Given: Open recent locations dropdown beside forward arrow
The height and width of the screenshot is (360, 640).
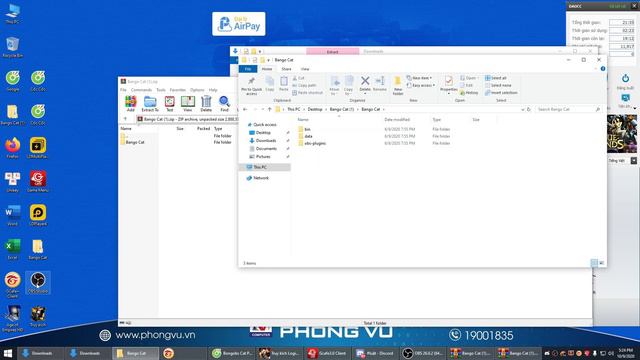Looking at the screenshot, I should pyautogui.click(x=262, y=109).
